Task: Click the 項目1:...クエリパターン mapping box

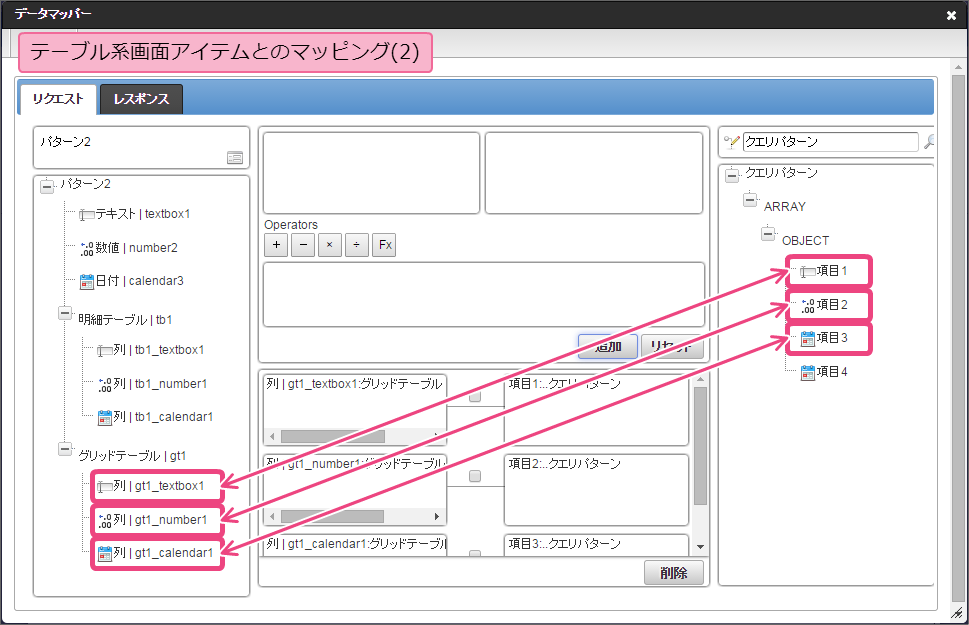Action: (596, 409)
